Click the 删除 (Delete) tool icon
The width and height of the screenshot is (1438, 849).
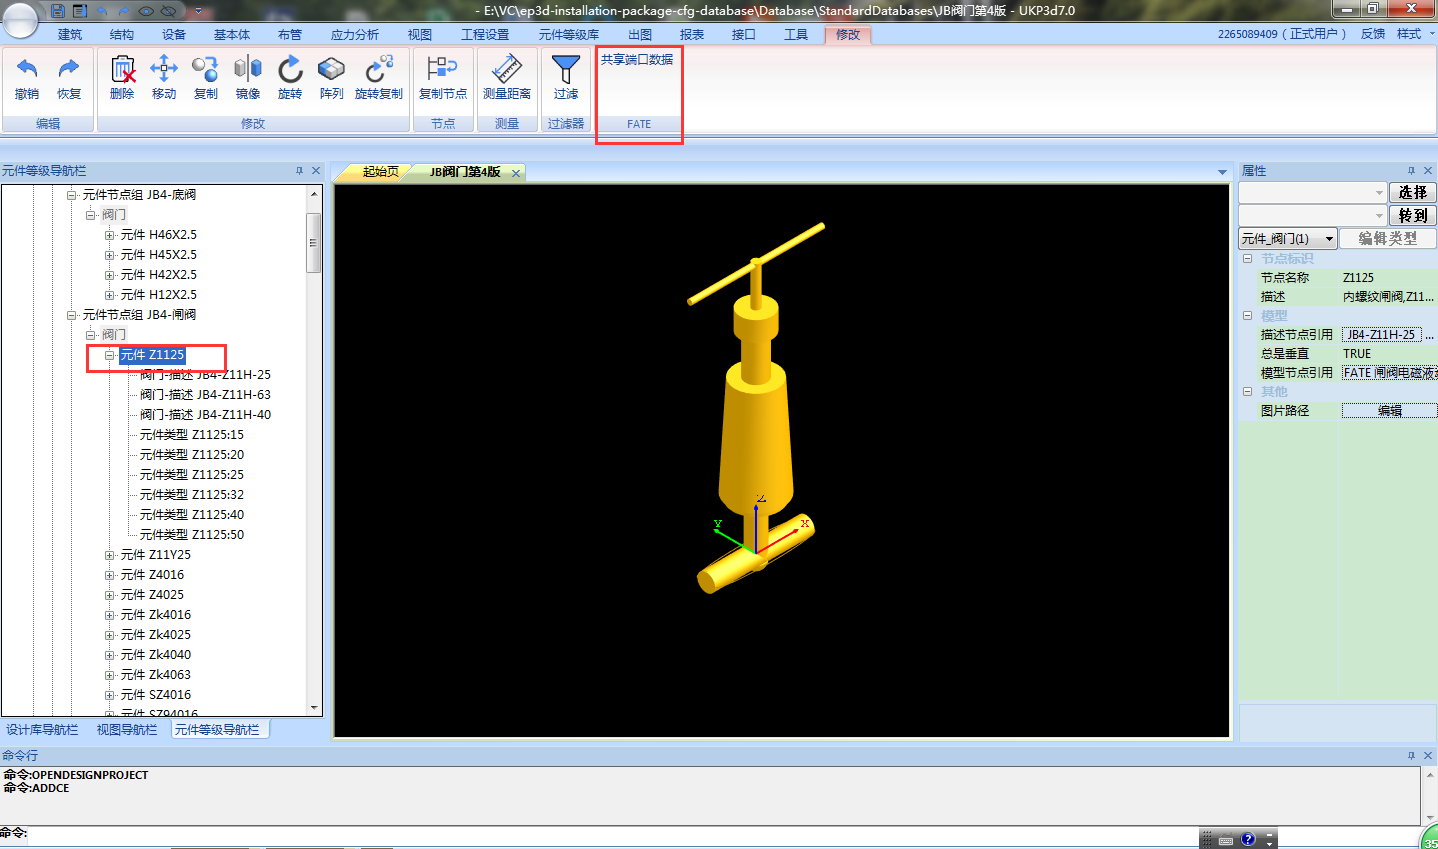[122, 70]
